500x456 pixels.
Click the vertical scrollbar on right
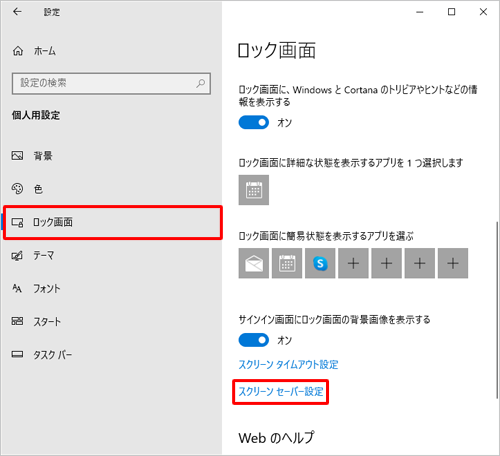pyautogui.click(x=497, y=309)
